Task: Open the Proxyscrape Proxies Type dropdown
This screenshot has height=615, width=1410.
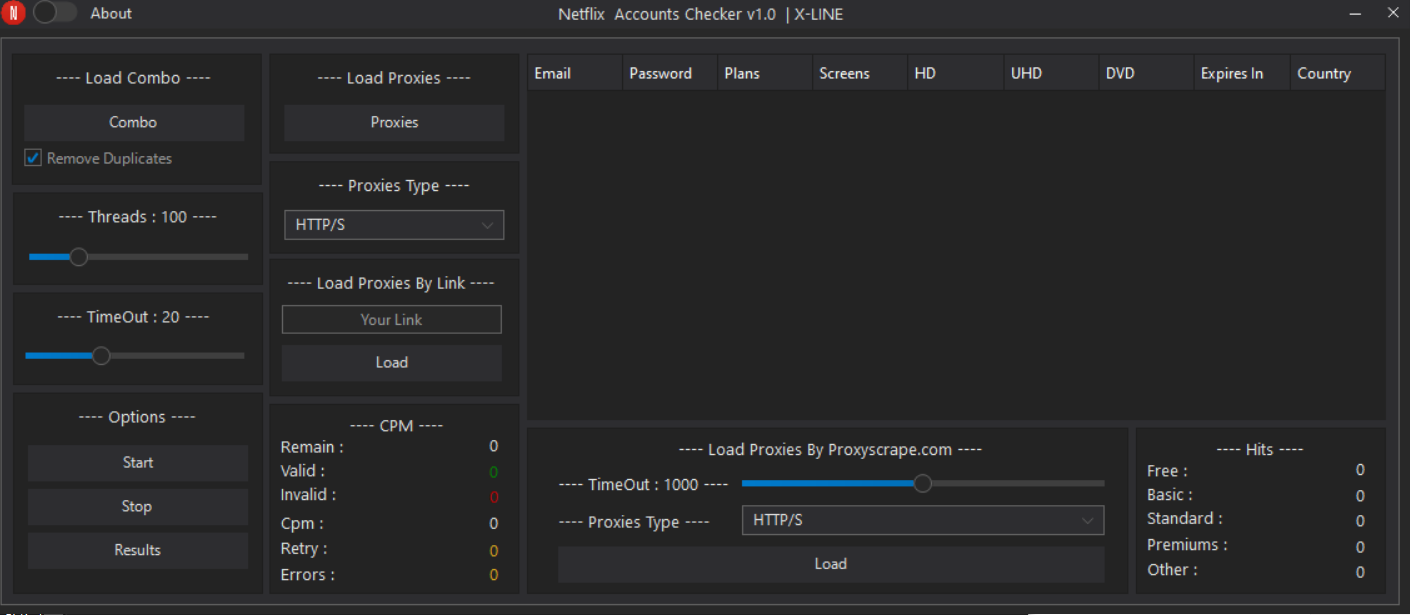Action: (921, 520)
